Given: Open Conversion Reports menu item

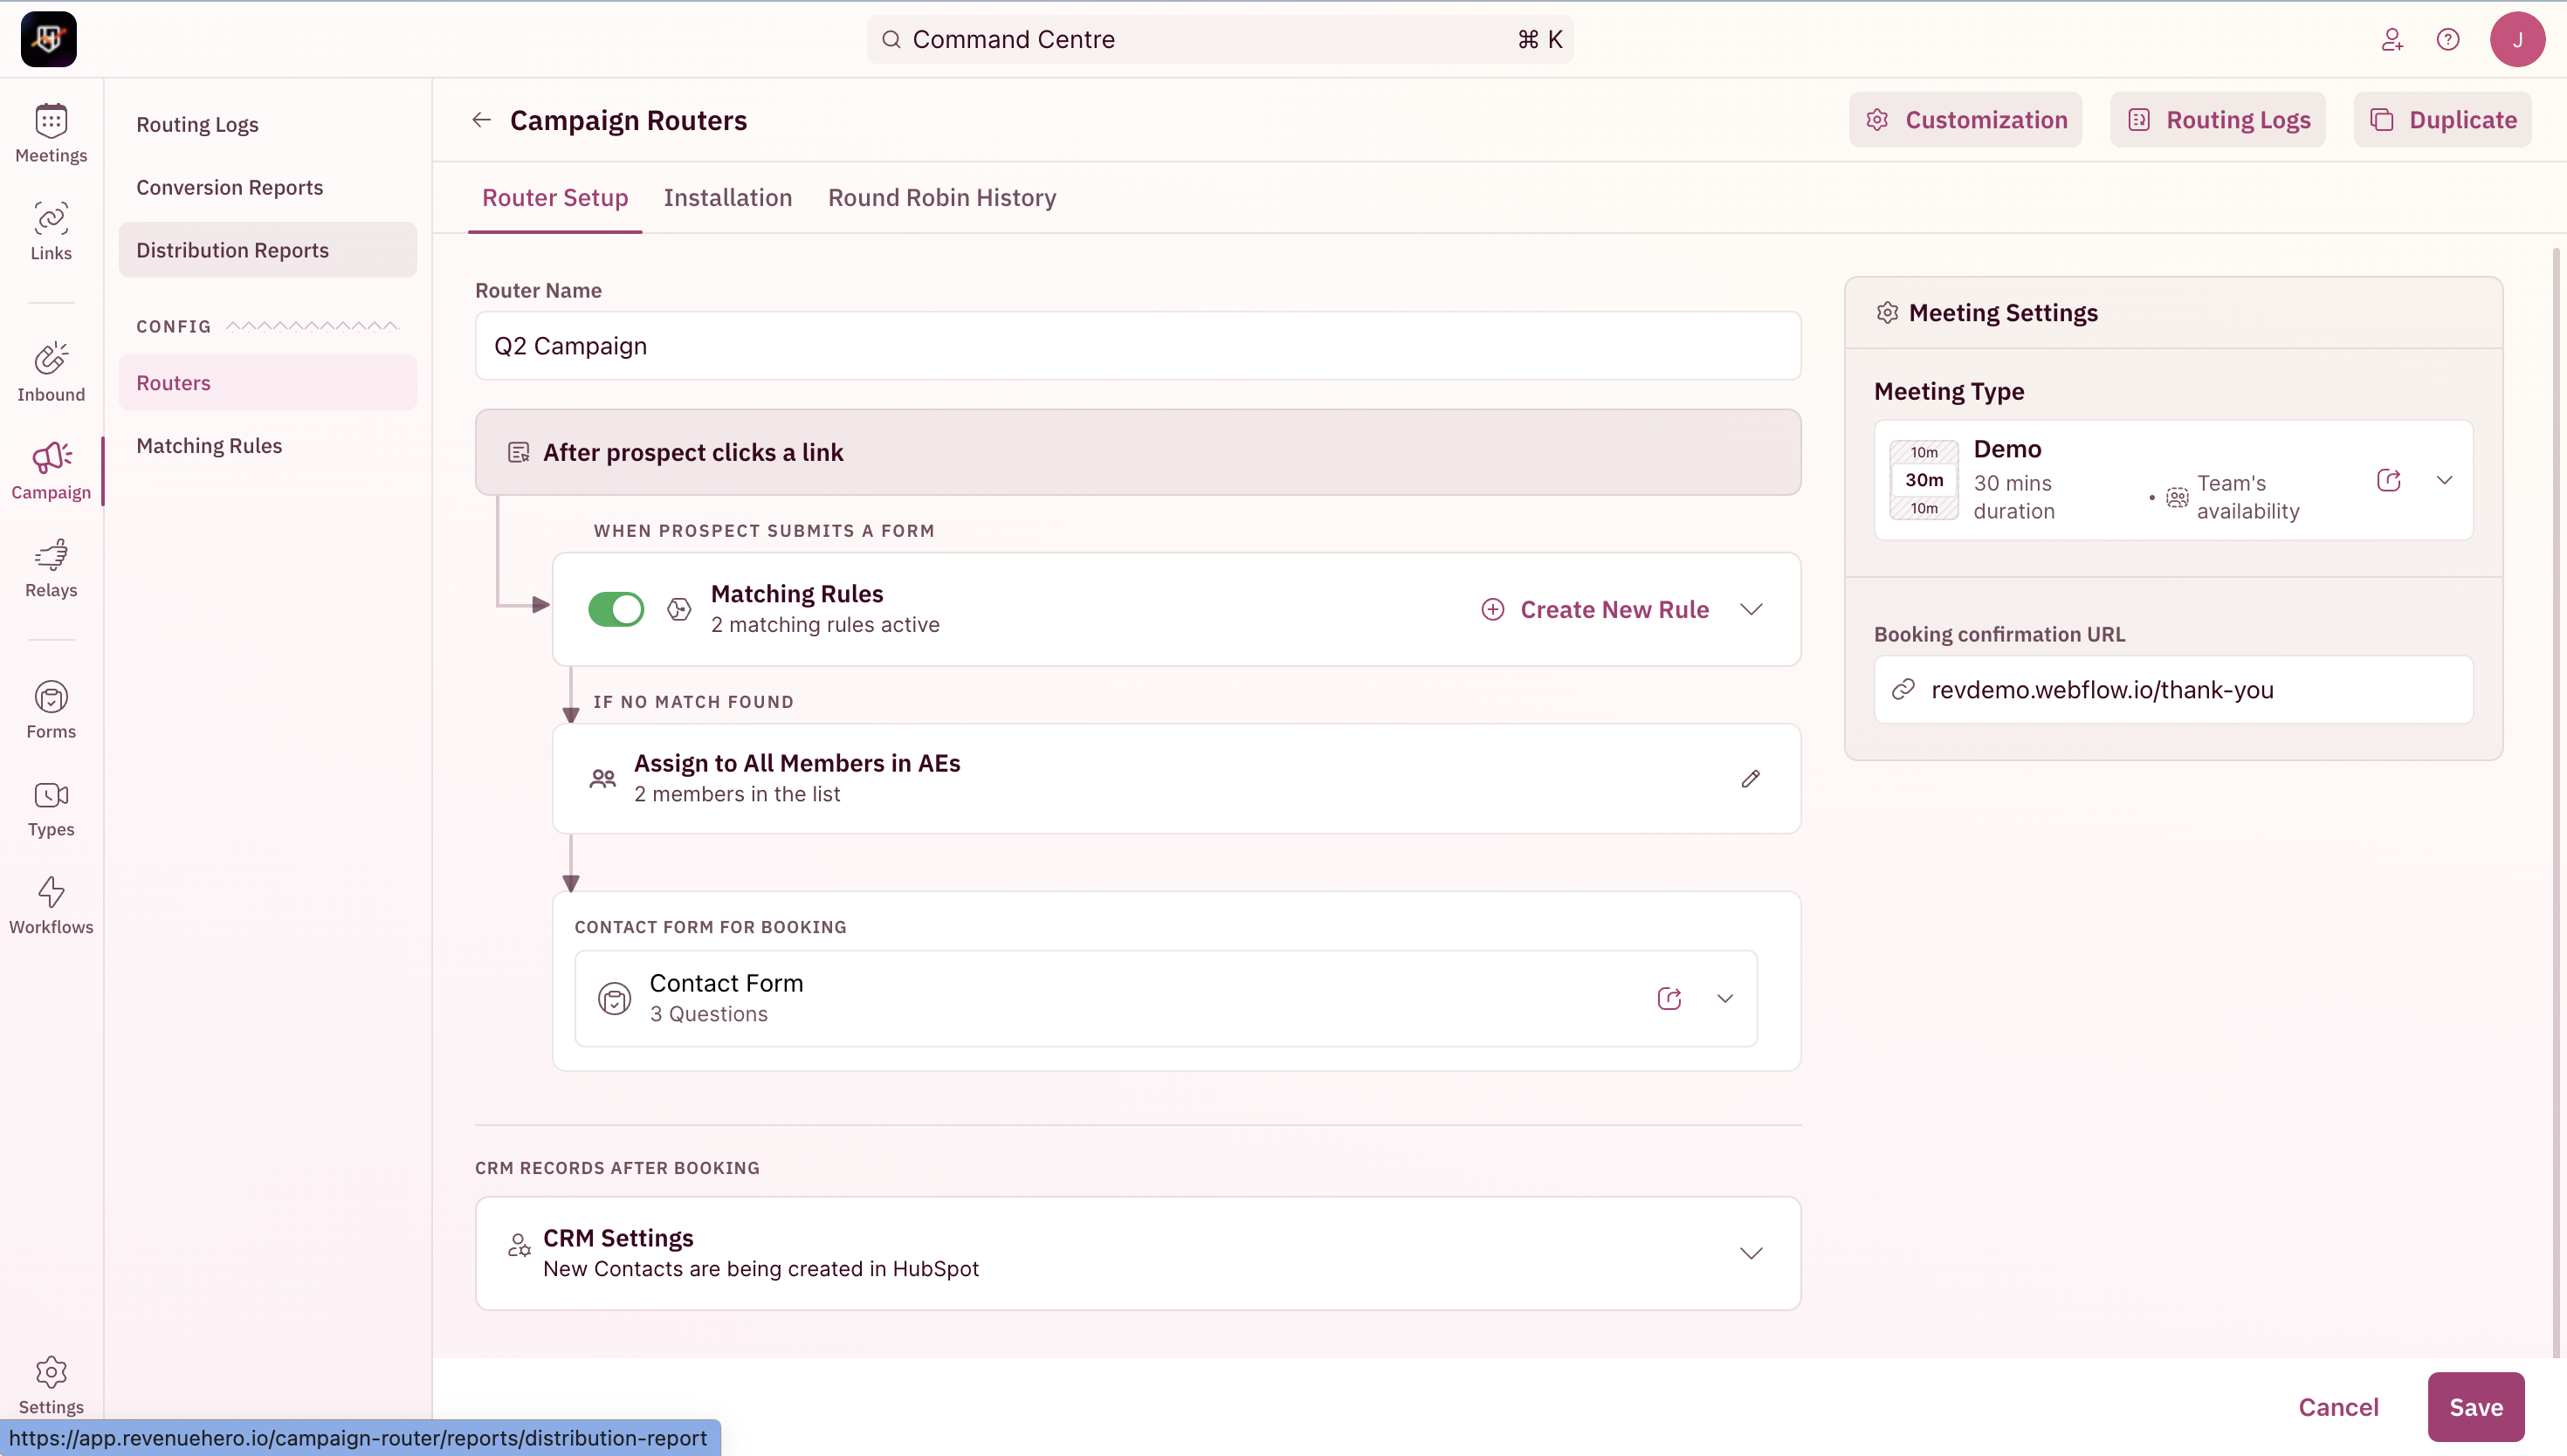Looking at the screenshot, I should pos(229,187).
